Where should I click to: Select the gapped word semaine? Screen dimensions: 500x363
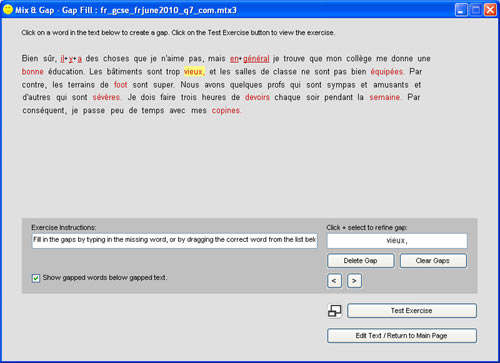tap(385, 97)
